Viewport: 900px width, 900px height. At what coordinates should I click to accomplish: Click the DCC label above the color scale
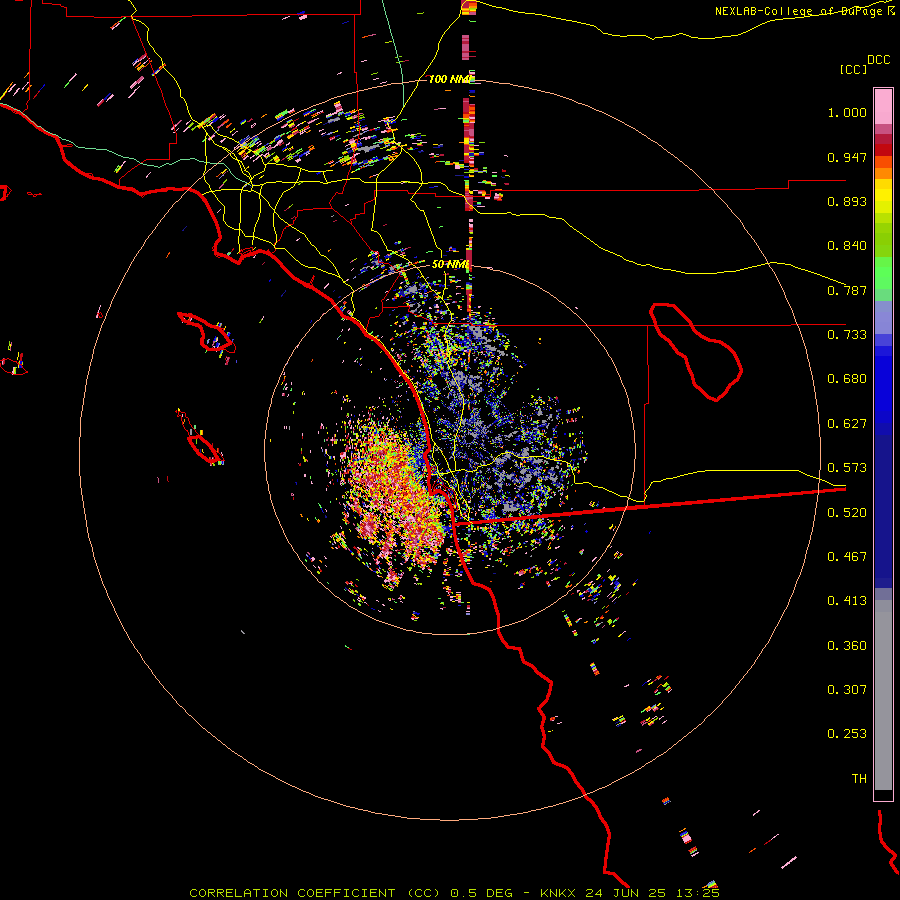coord(879,60)
